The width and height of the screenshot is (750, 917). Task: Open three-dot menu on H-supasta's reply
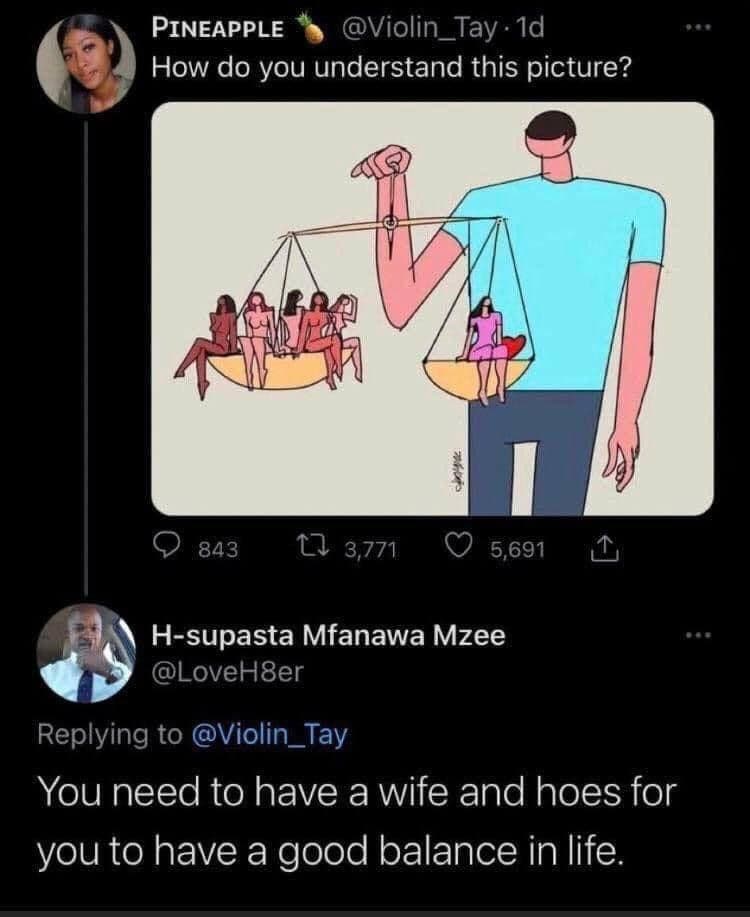click(700, 635)
